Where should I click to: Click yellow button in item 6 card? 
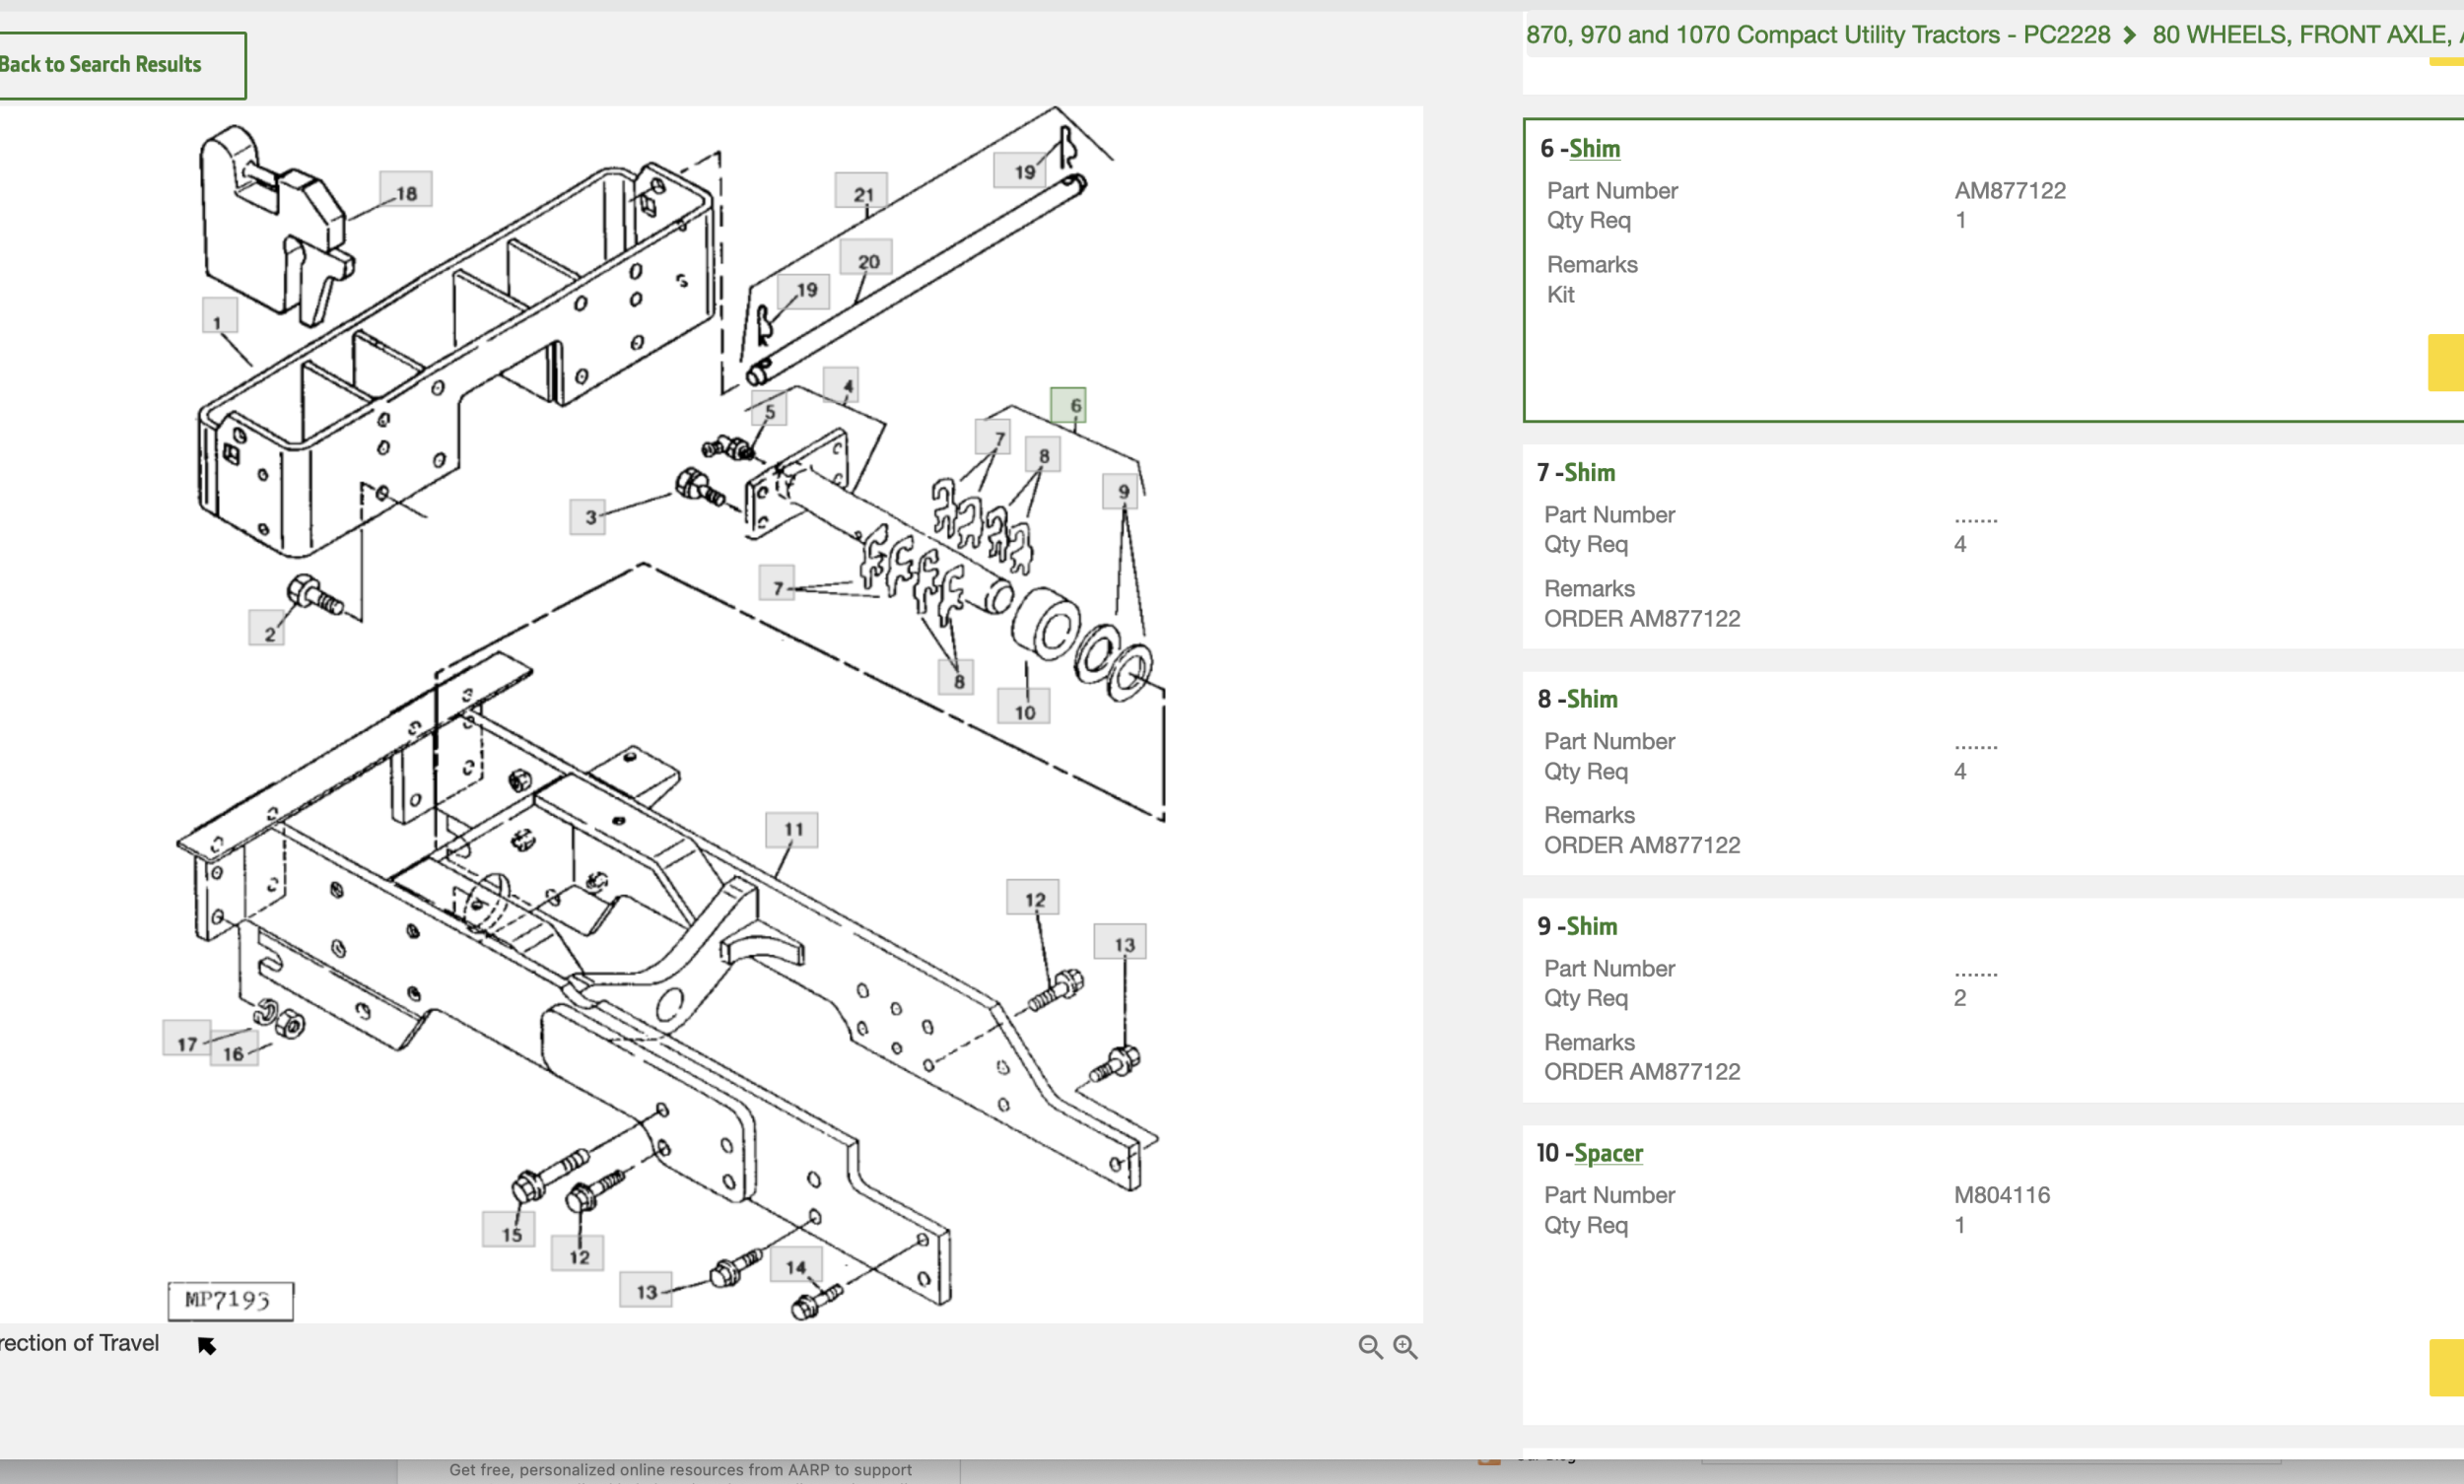(x=2445, y=362)
